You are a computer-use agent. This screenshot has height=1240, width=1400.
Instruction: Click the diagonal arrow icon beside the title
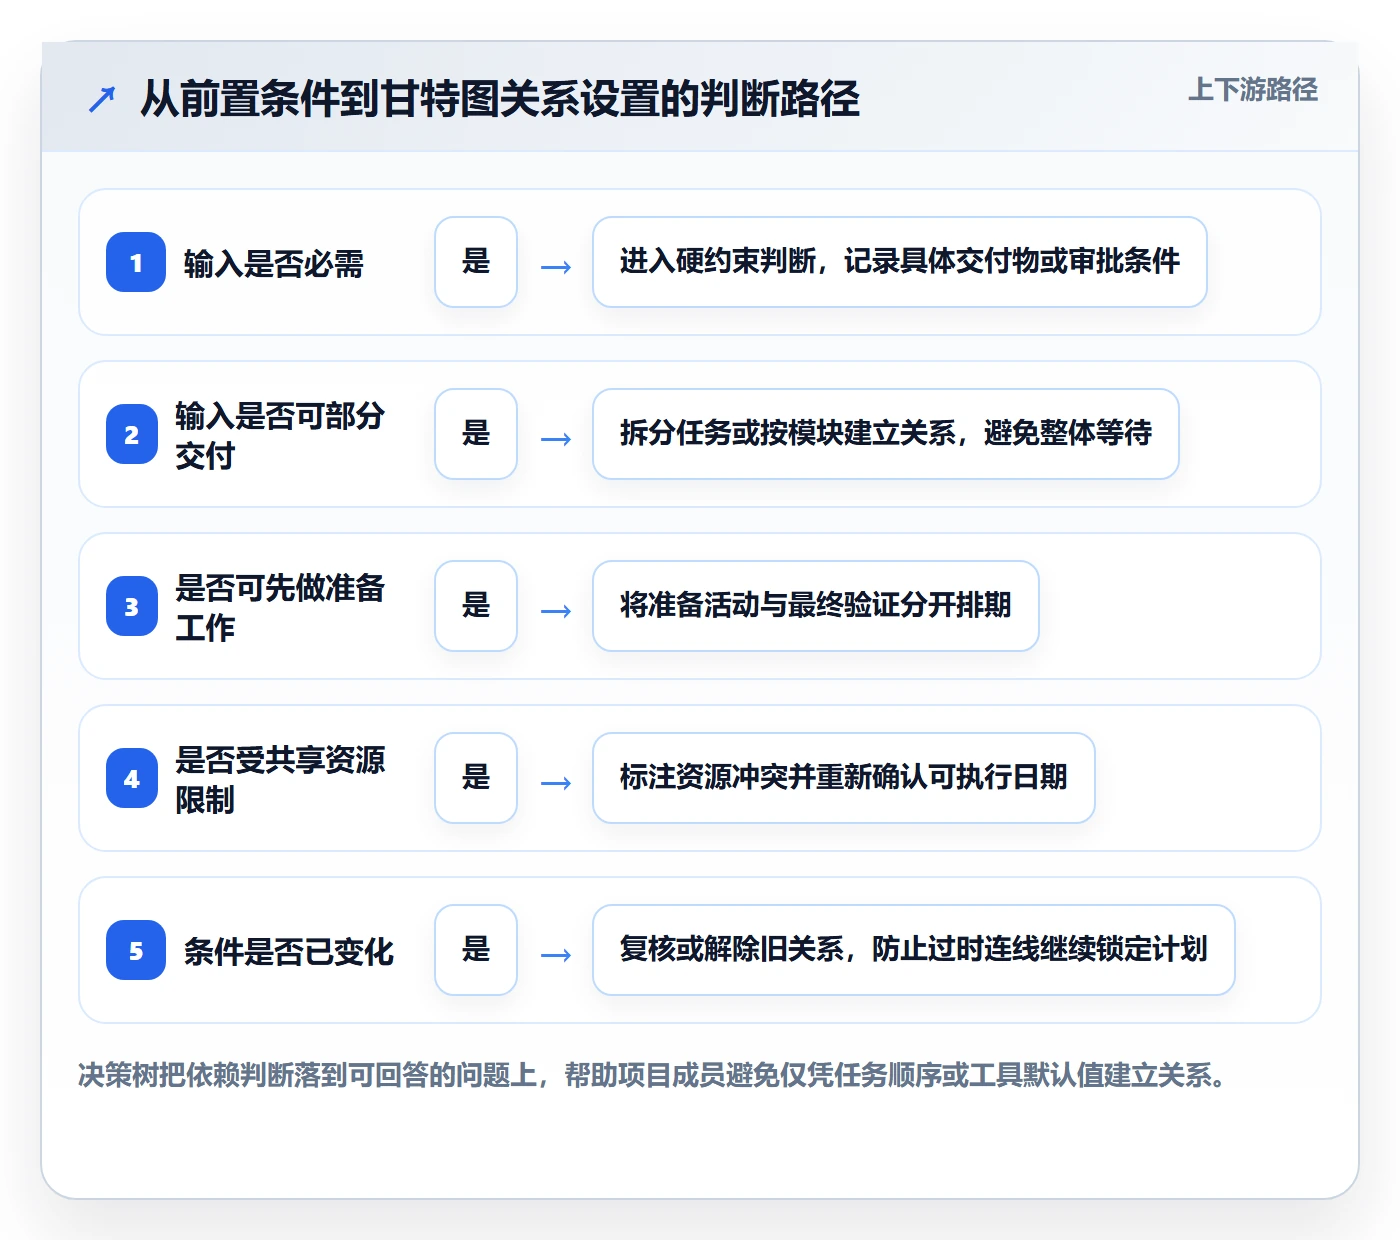102,99
